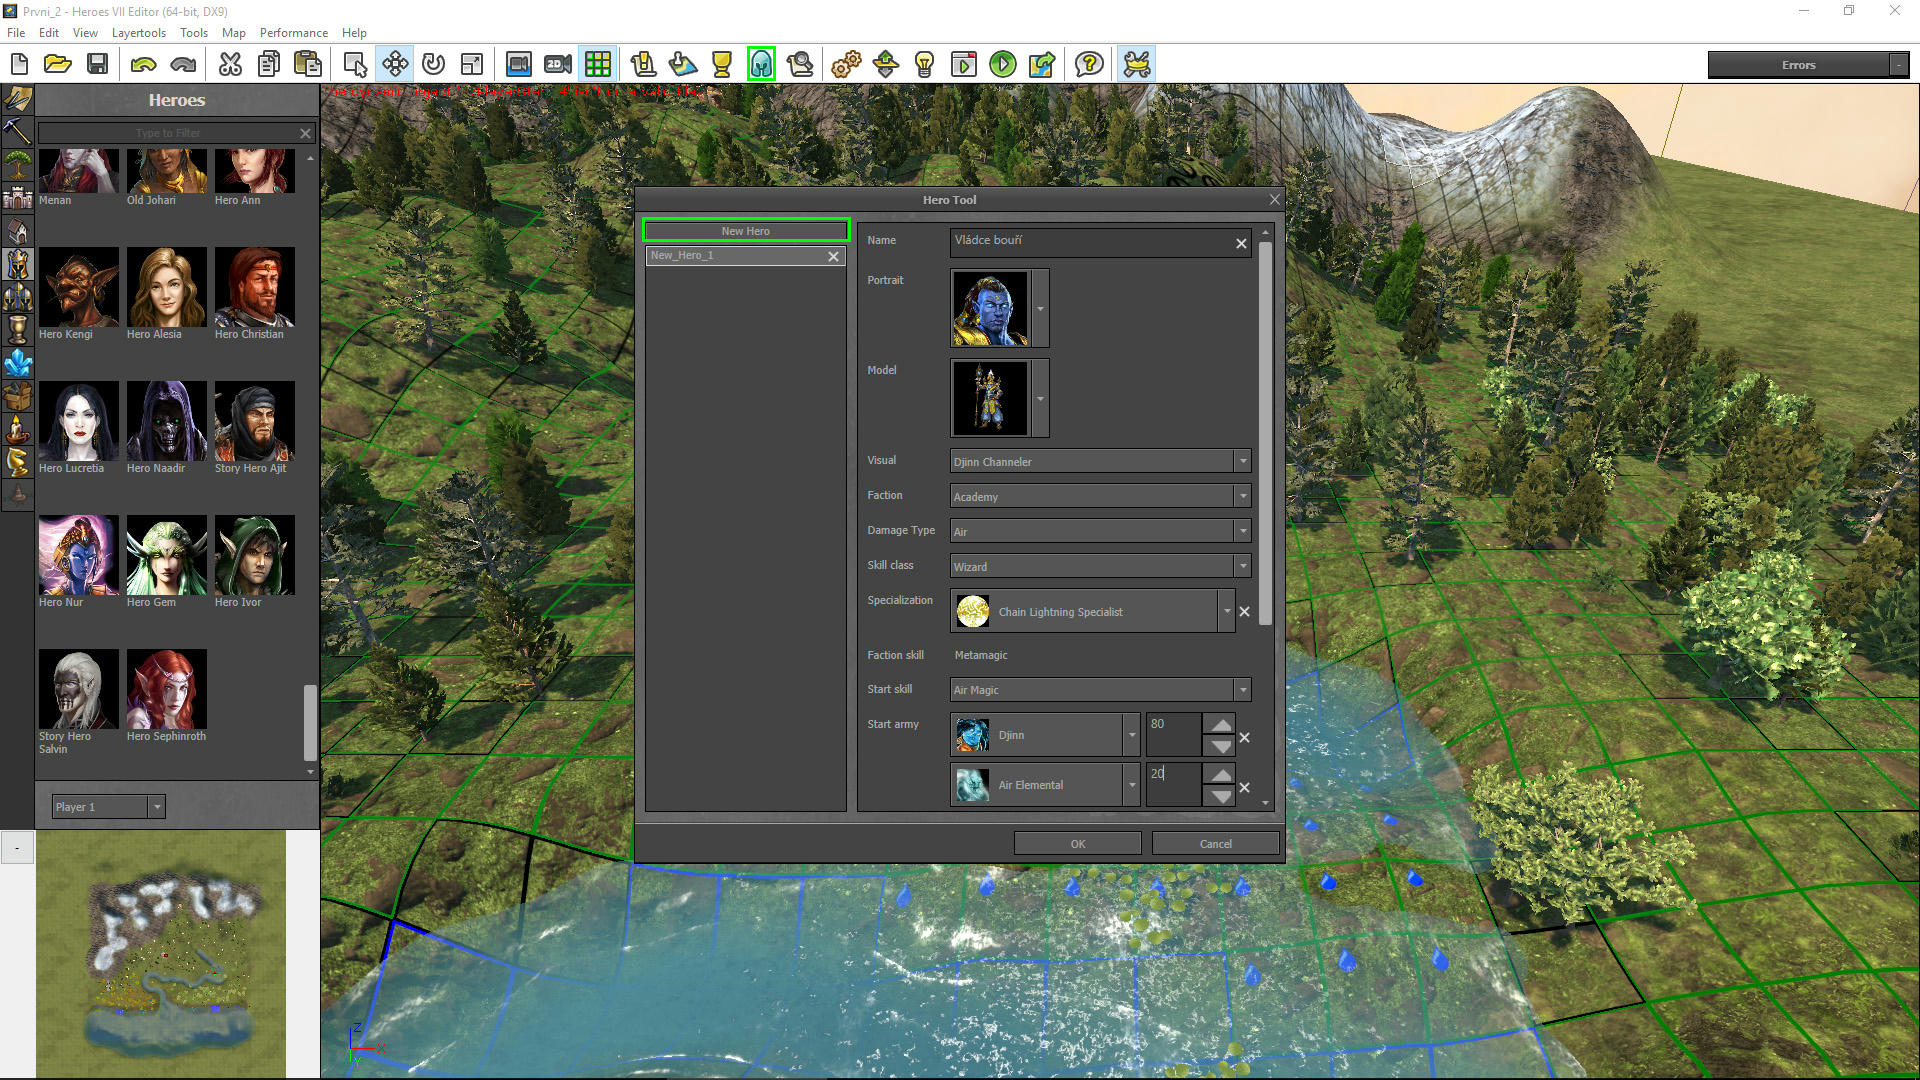Open map folder icon in toolbar
1920x1080 pixels.
pos(58,65)
